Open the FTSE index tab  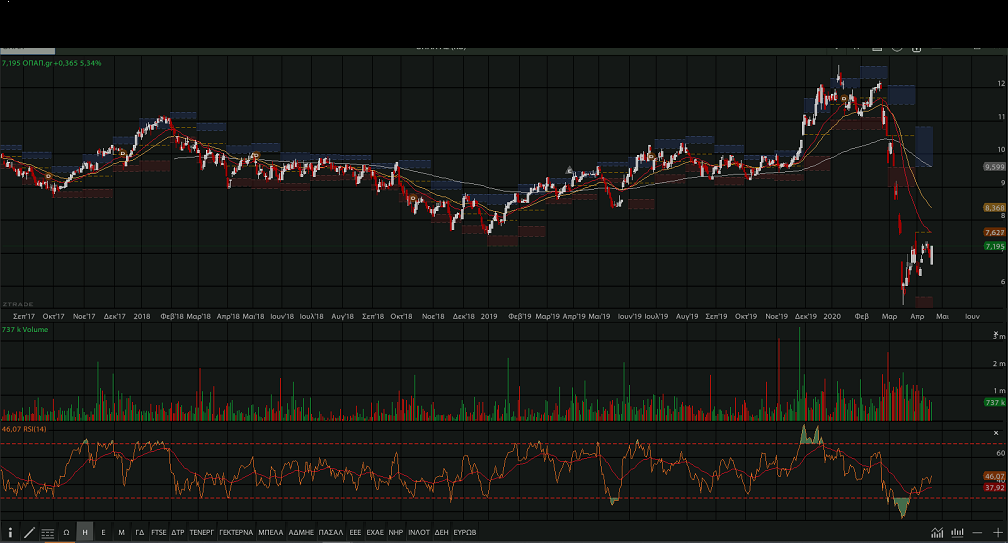pos(159,532)
